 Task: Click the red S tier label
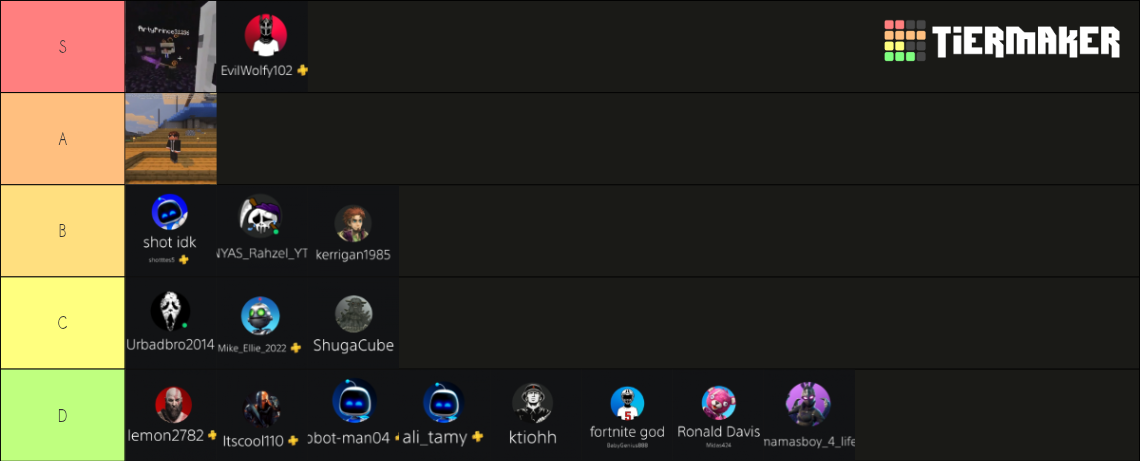63,47
